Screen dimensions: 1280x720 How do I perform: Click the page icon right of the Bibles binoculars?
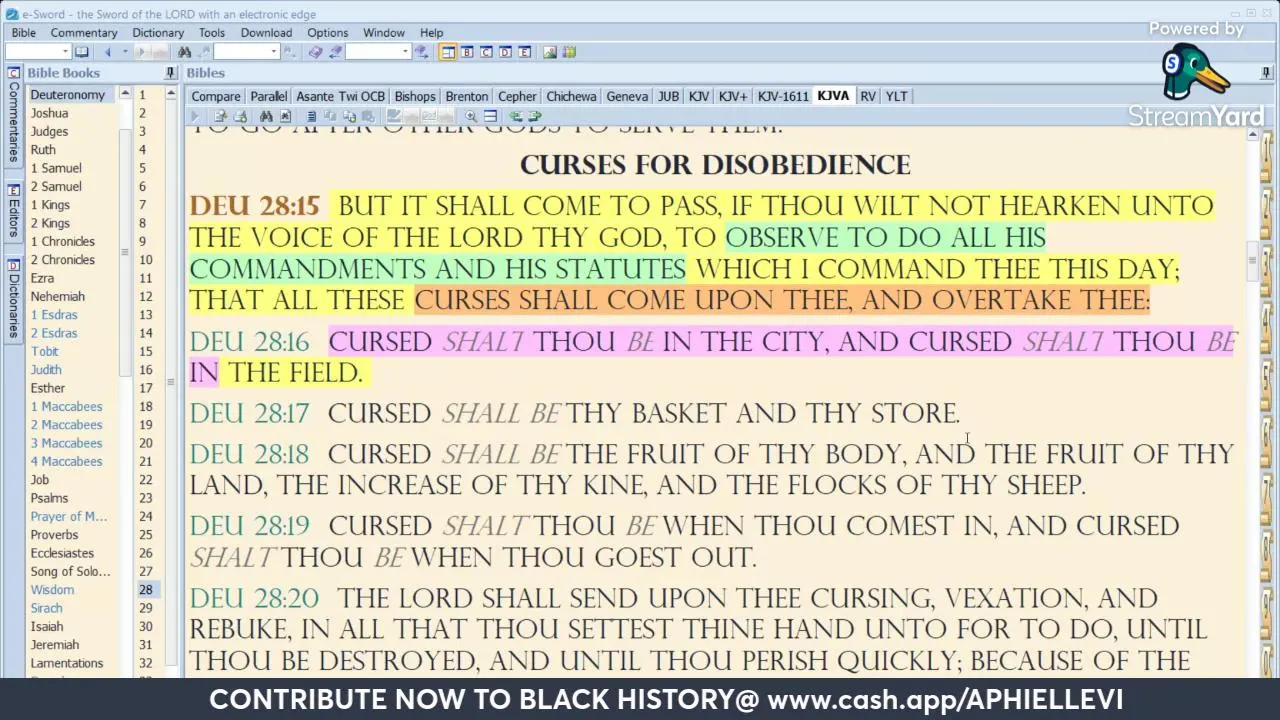(x=285, y=116)
